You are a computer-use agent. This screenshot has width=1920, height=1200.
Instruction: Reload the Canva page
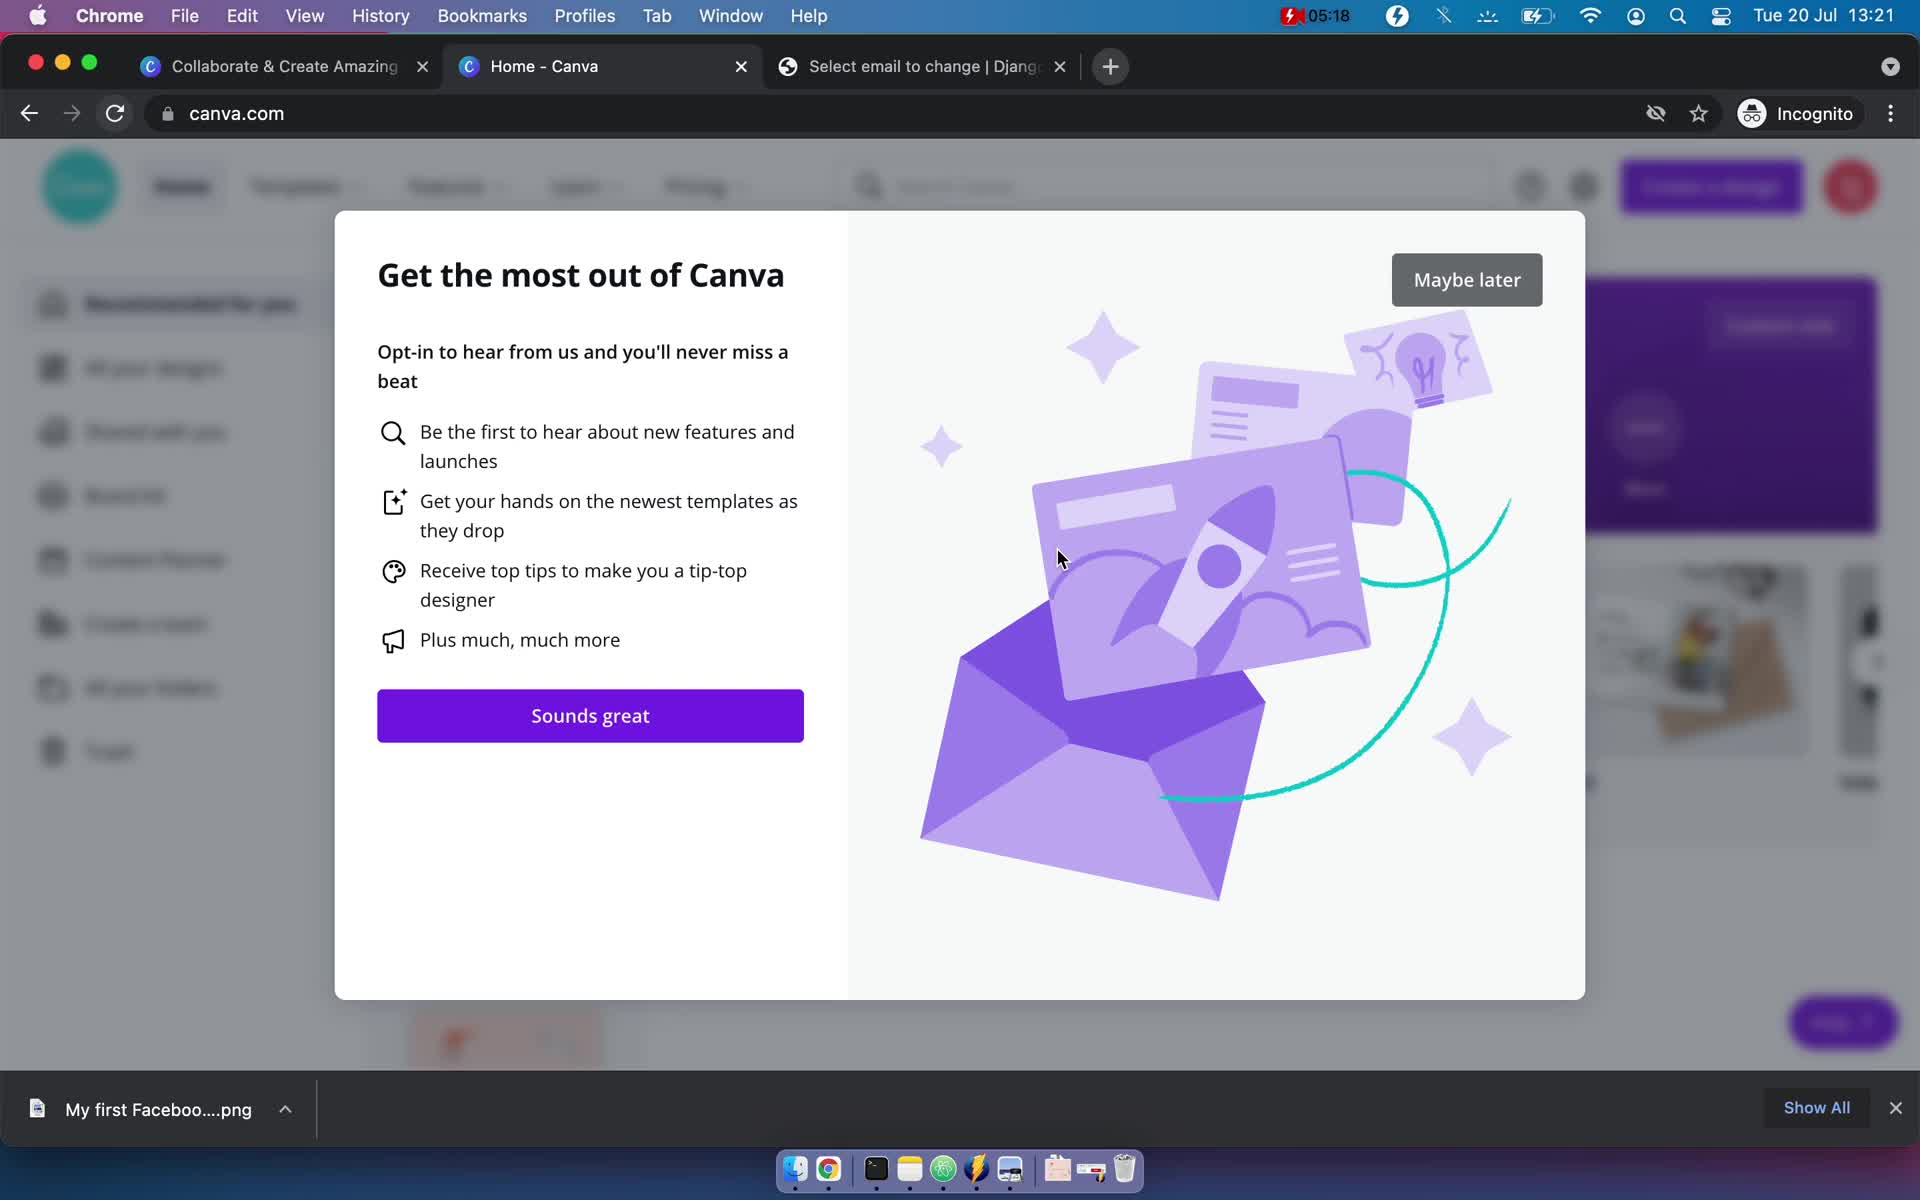pos(115,114)
